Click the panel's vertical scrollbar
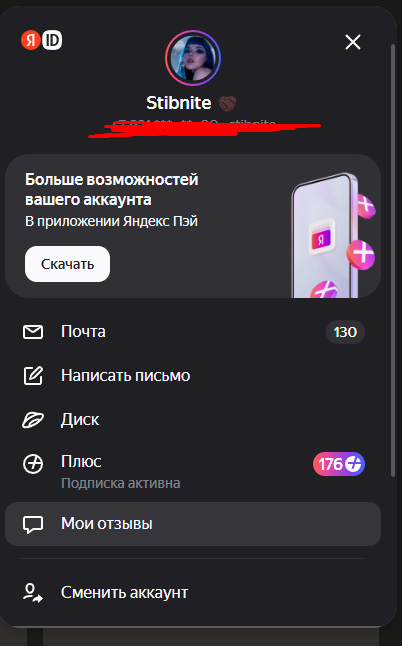The height and width of the screenshot is (646, 402). tap(393, 260)
